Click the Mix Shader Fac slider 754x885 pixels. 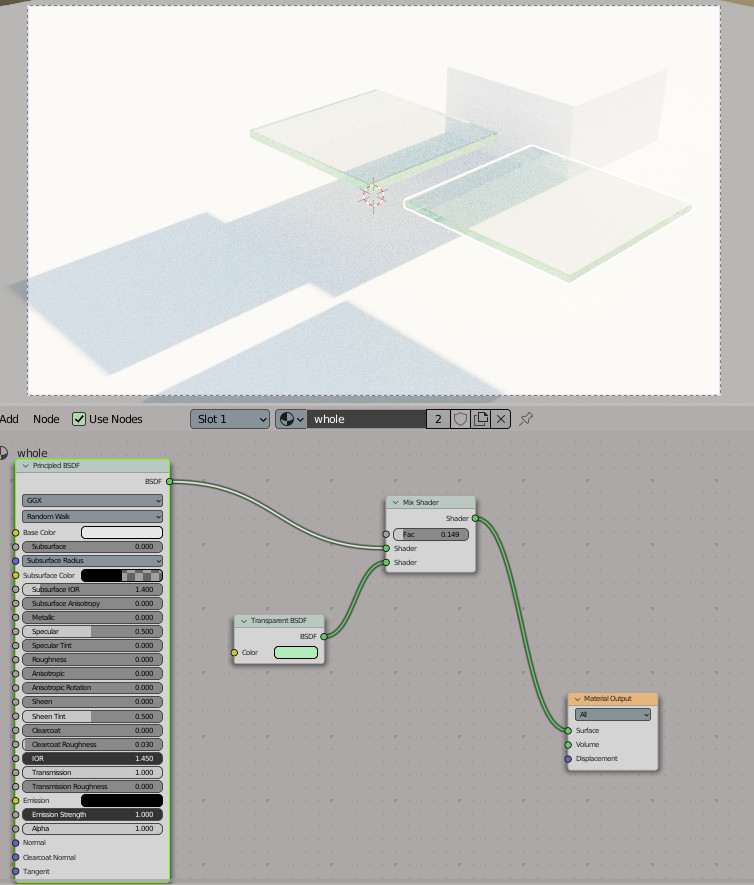pos(431,534)
